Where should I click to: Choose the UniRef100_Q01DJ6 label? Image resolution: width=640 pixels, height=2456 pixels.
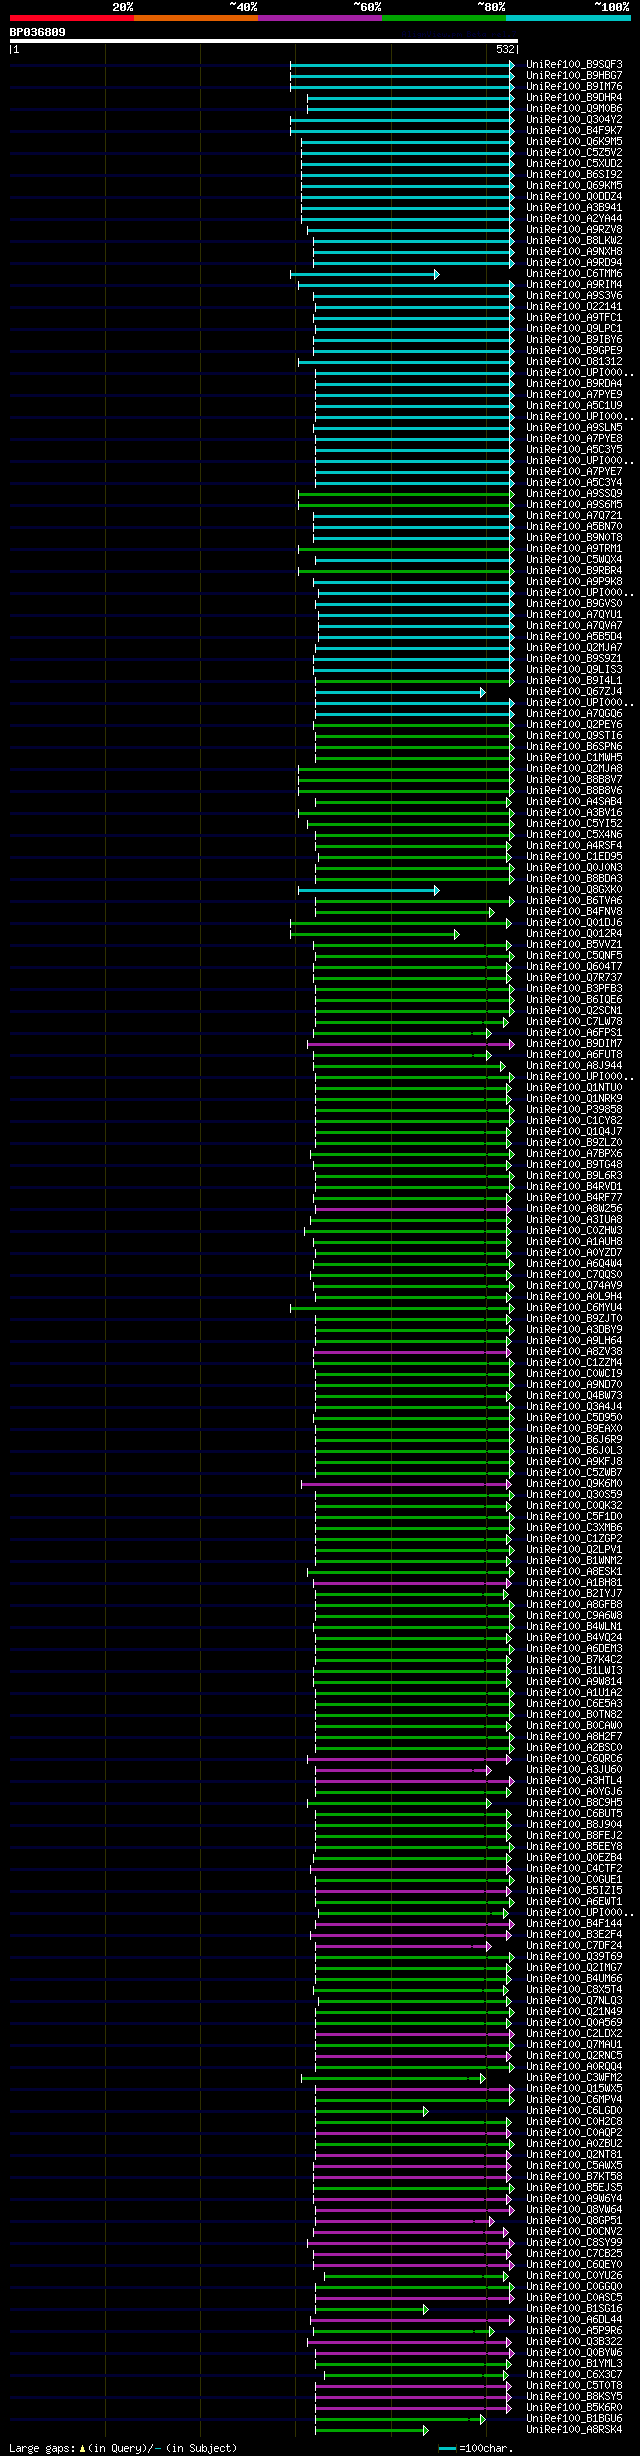click(574, 923)
